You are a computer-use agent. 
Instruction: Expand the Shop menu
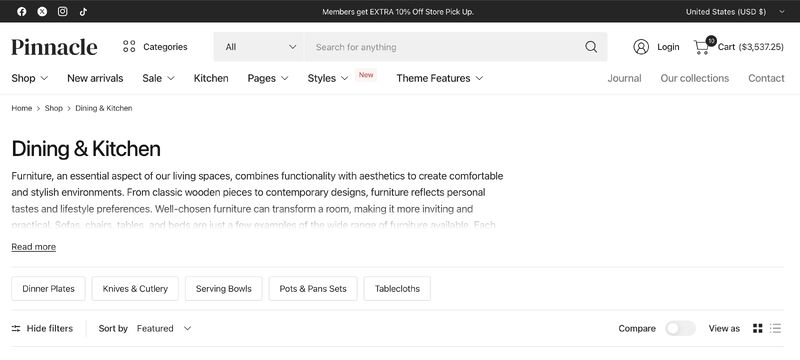(x=30, y=78)
